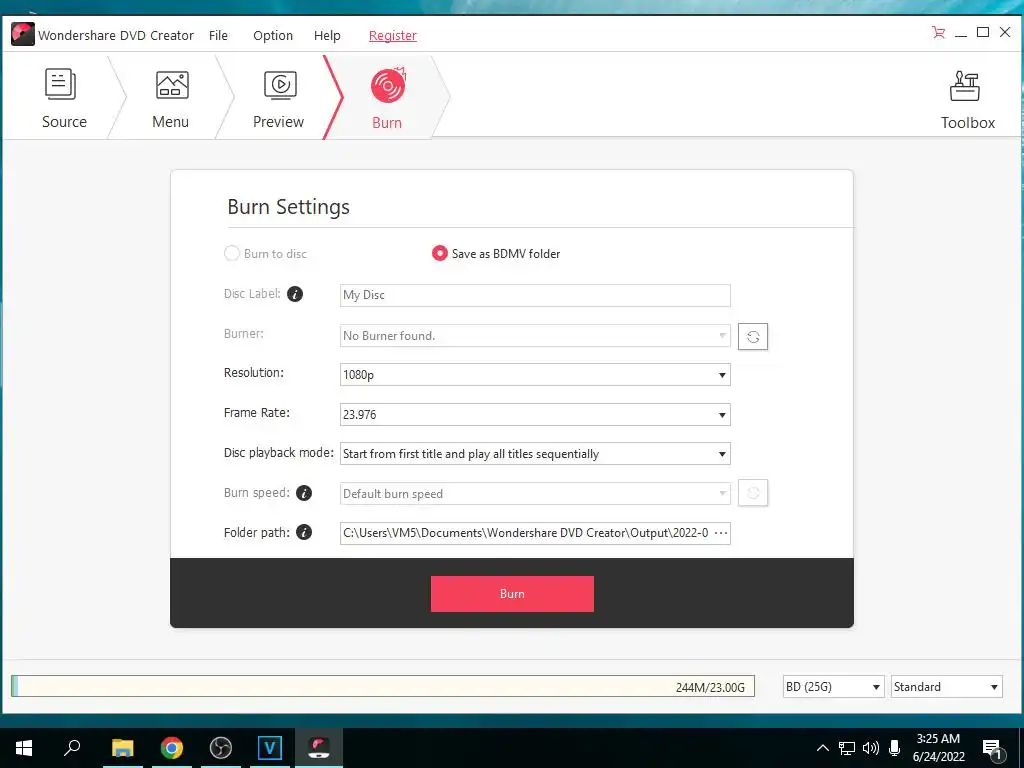The image size is (1024, 768).
Task: Open taskbar search magnifier
Action: (x=72, y=748)
